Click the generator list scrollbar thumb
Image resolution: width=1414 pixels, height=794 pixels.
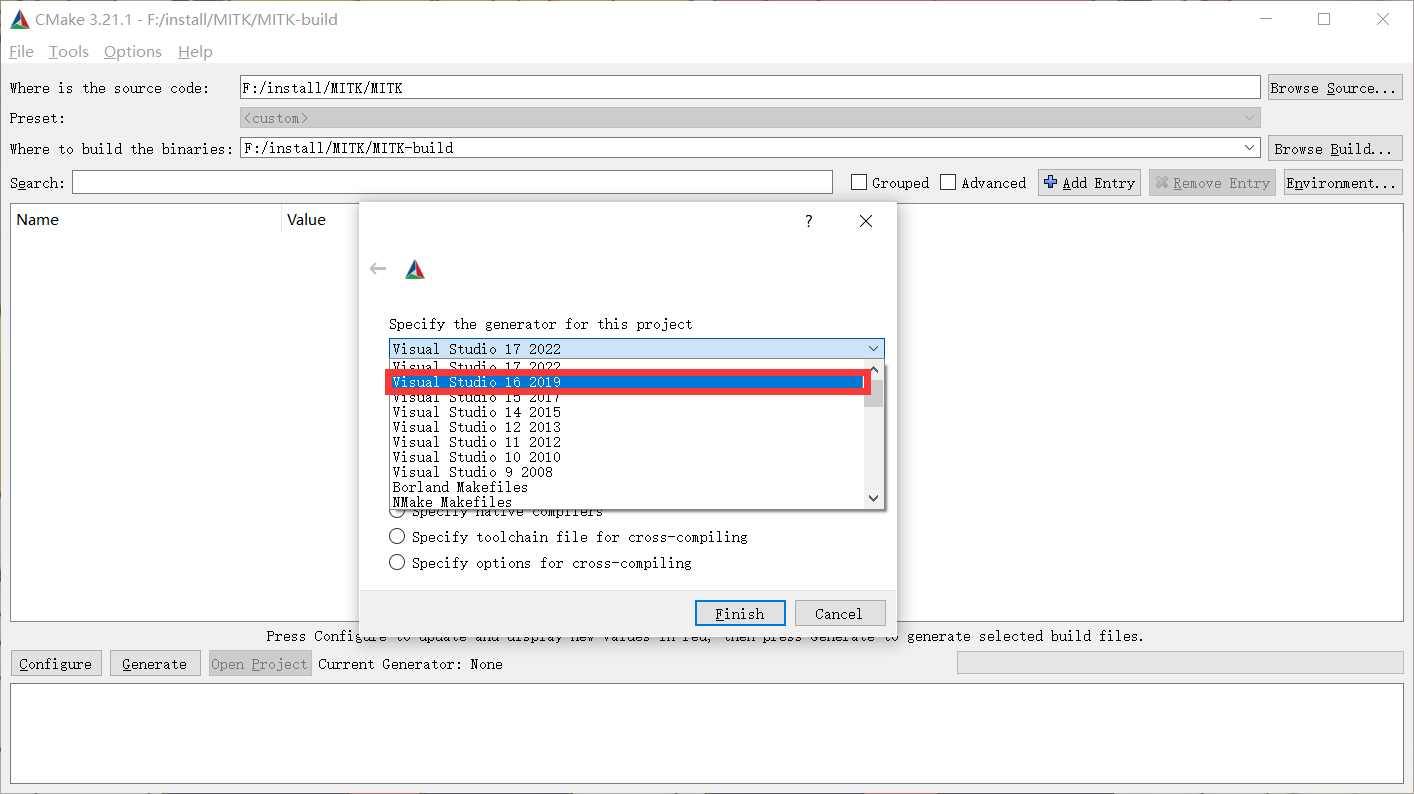click(x=874, y=393)
